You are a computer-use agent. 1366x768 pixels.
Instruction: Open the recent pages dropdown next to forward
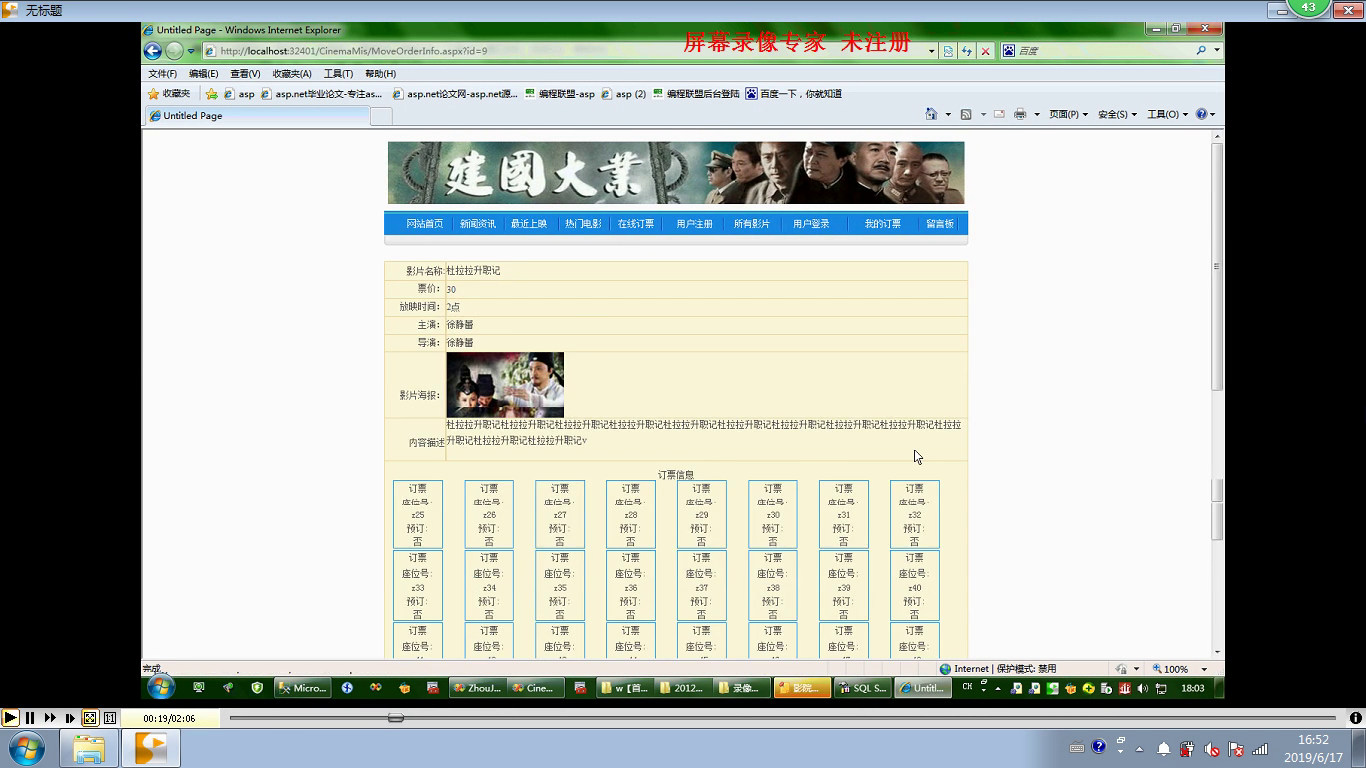tap(191, 51)
